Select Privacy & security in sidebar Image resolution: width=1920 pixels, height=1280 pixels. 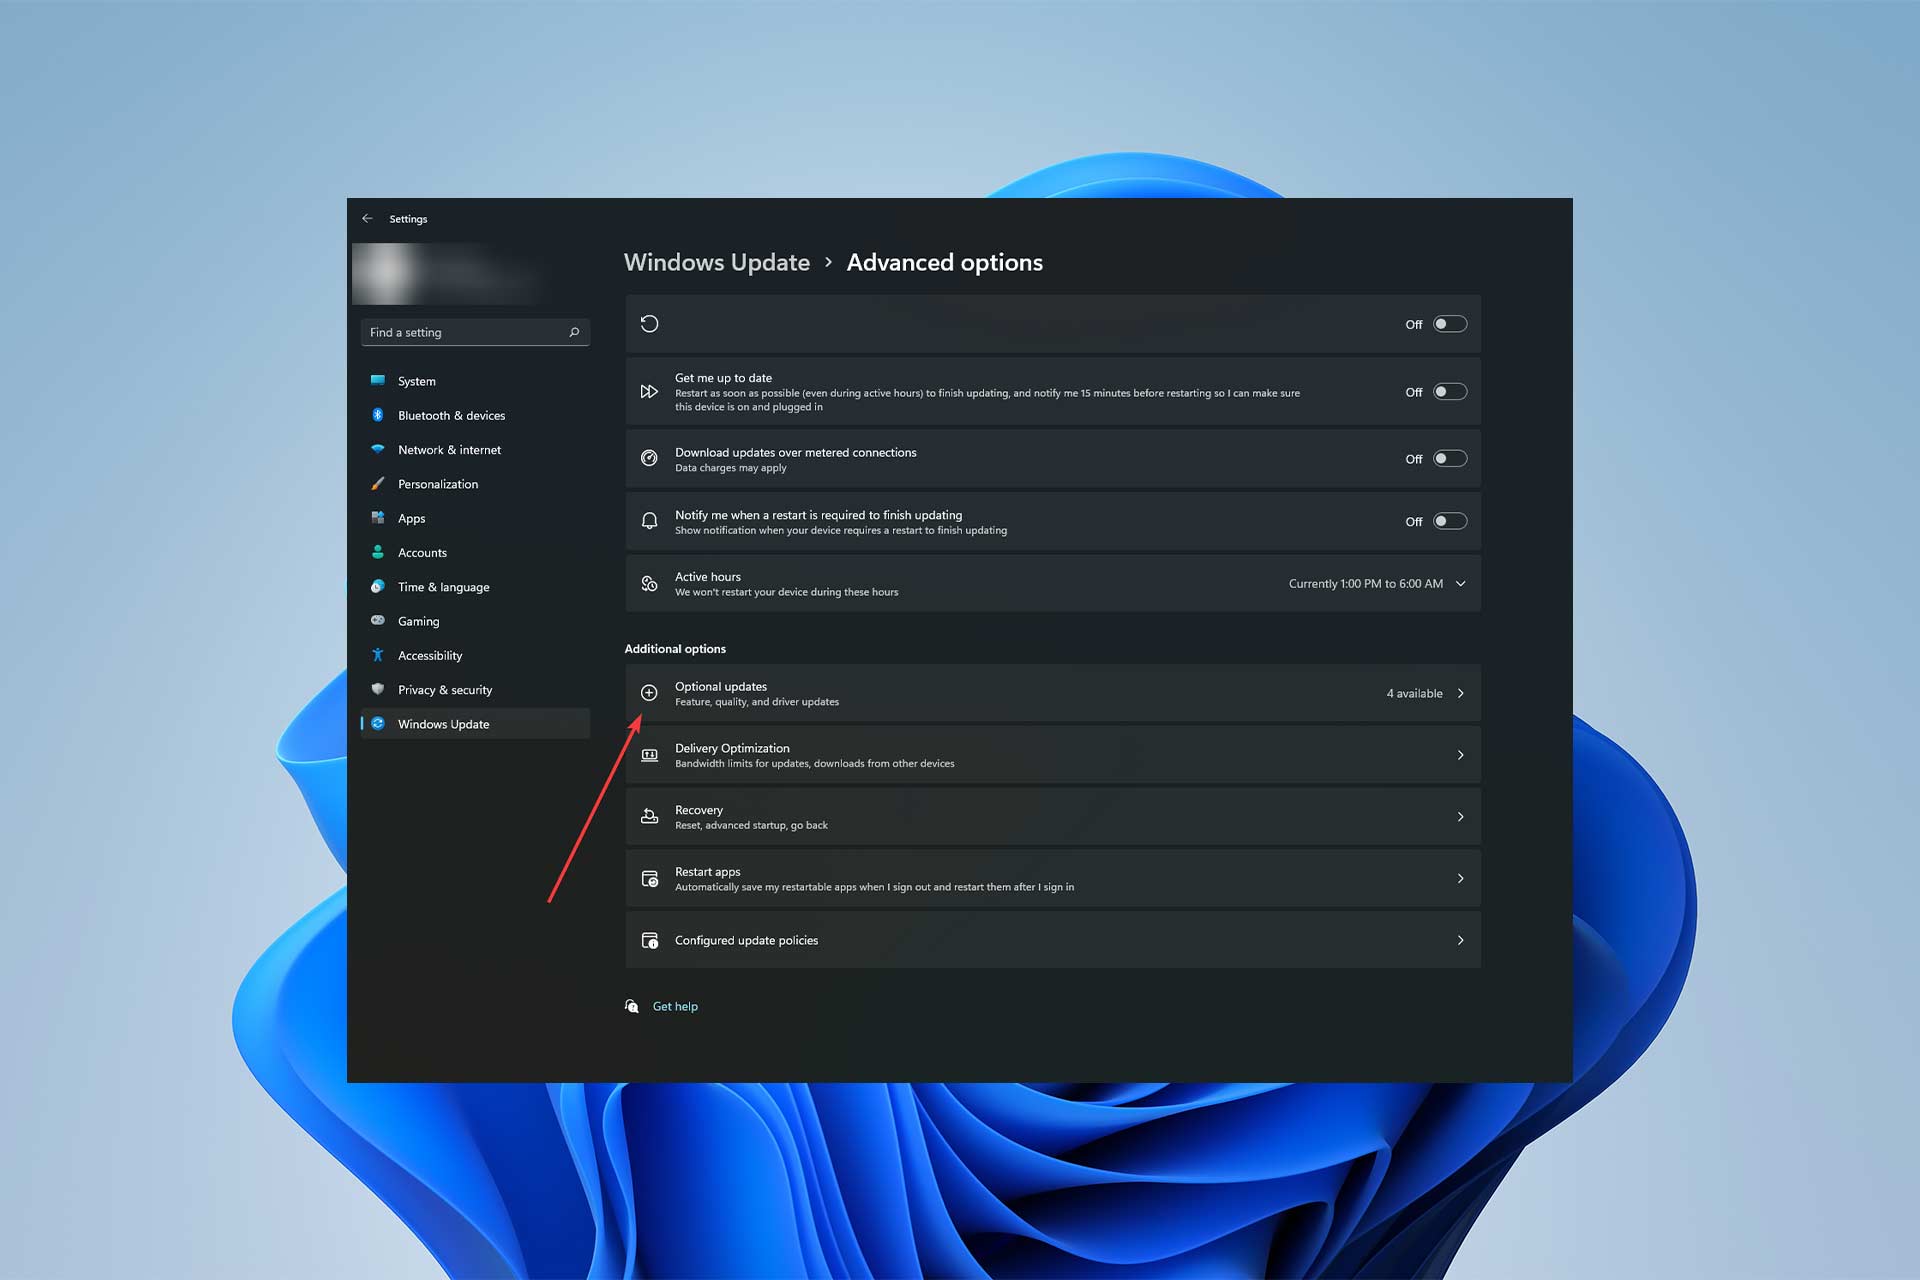tap(444, 690)
